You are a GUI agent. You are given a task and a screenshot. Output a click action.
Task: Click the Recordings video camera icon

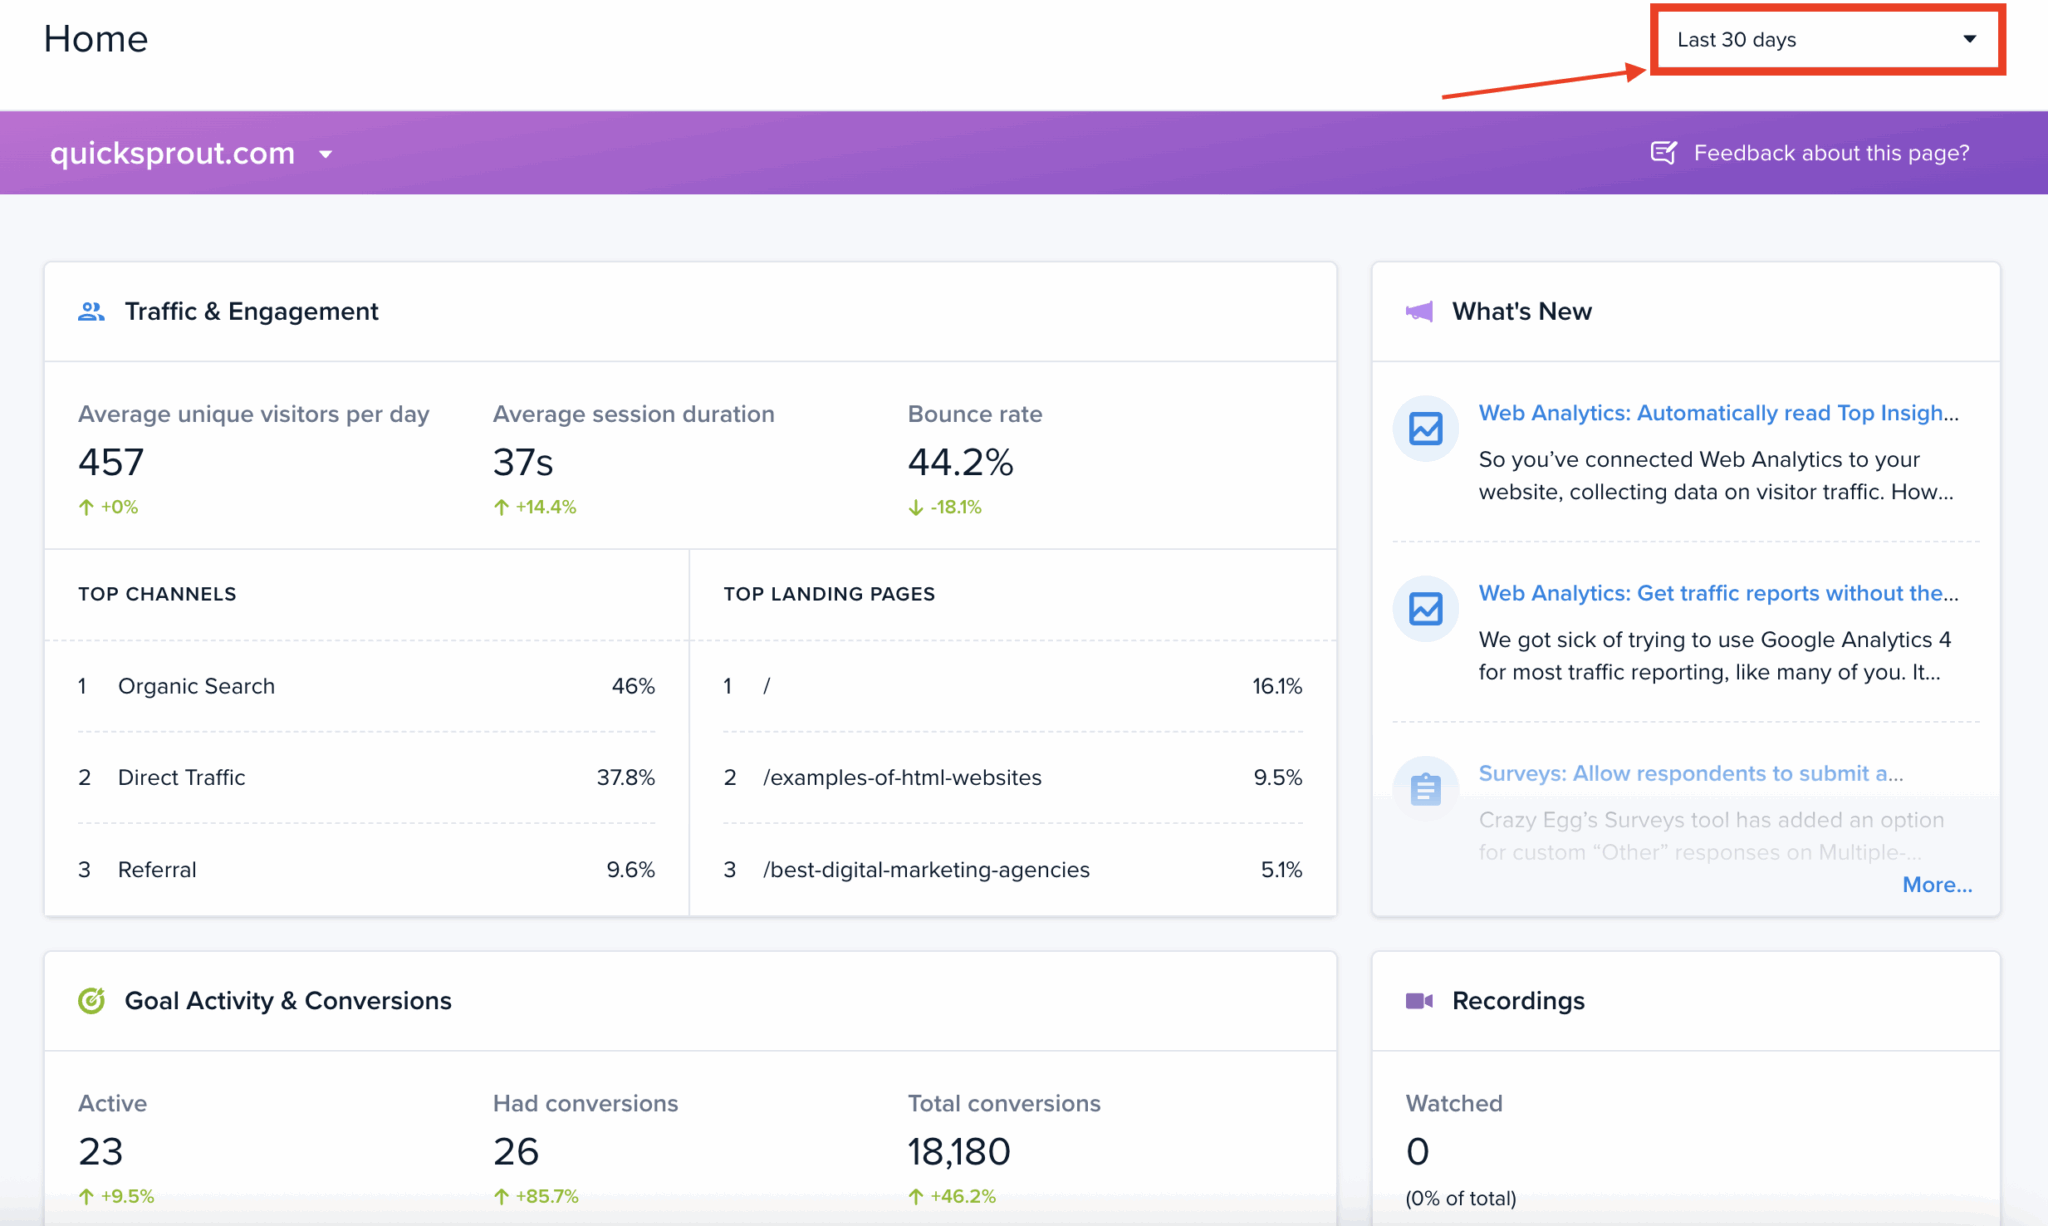coord(1421,1000)
